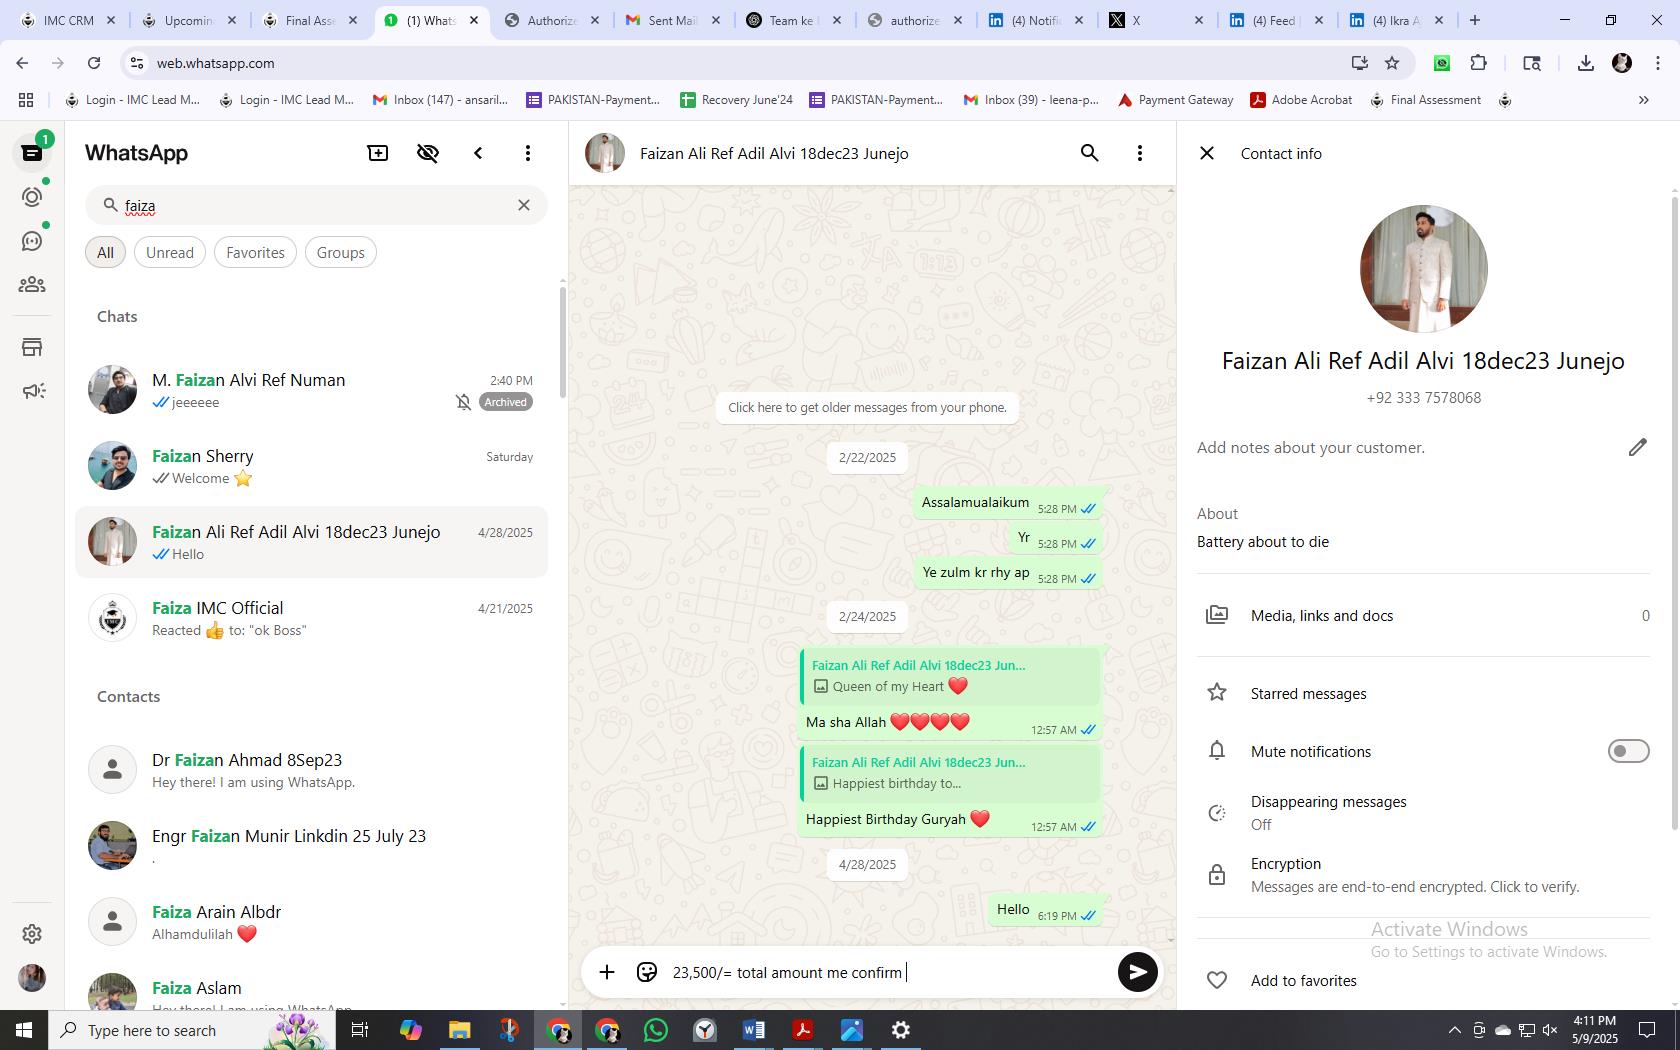Click chat header avatar of Faizan Ali
Screen dimensions: 1680x1050
pyautogui.click(x=605, y=153)
